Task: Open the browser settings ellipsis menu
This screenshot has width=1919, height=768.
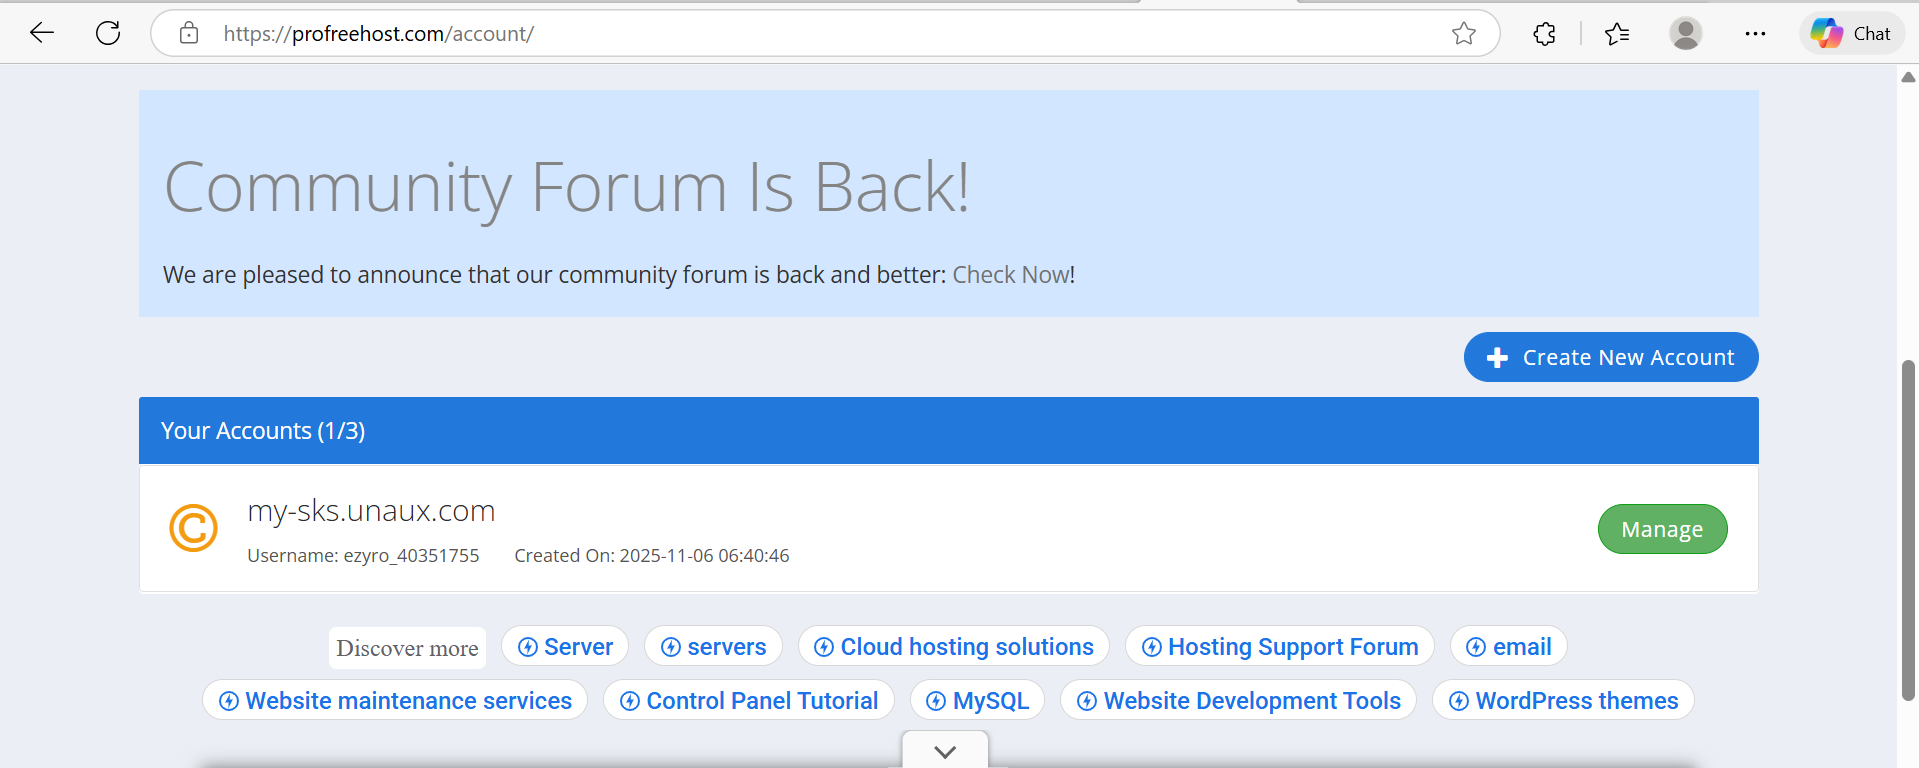Action: point(1755,34)
